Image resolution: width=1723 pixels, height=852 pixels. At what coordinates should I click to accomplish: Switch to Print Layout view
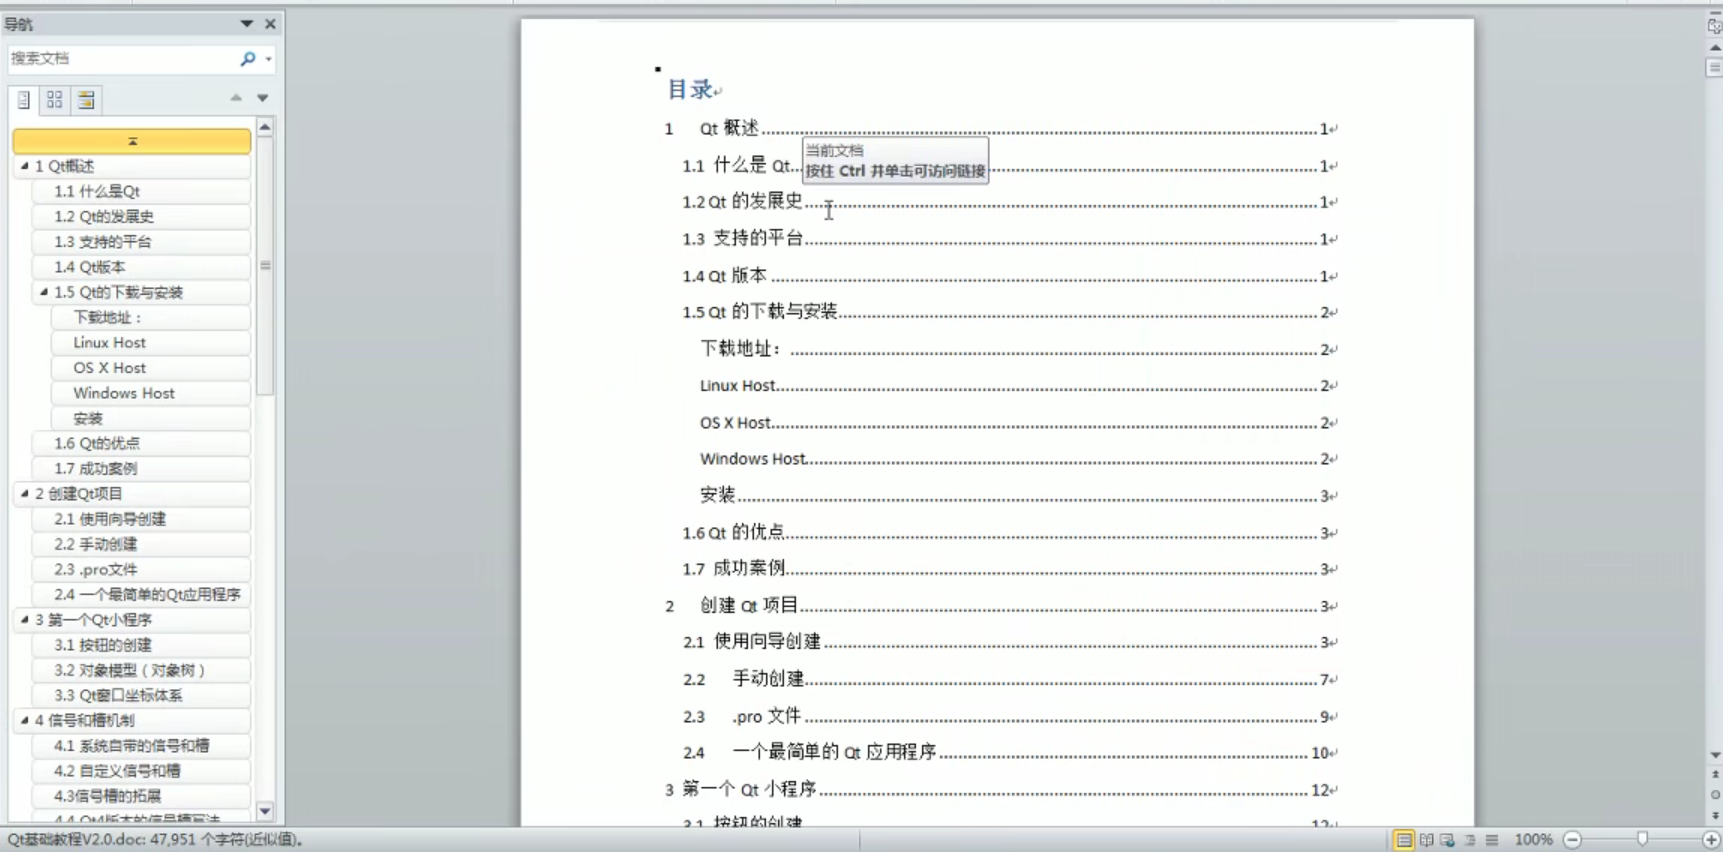tap(1404, 840)
